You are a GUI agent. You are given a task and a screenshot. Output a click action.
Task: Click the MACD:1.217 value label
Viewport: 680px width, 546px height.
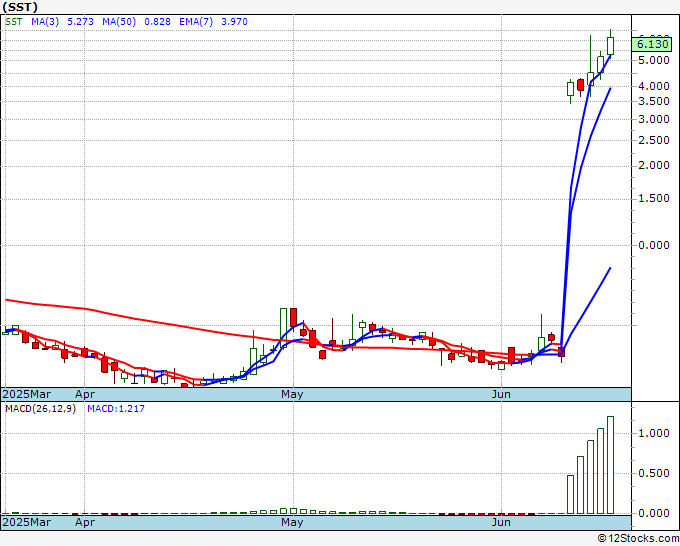(116, 409)
